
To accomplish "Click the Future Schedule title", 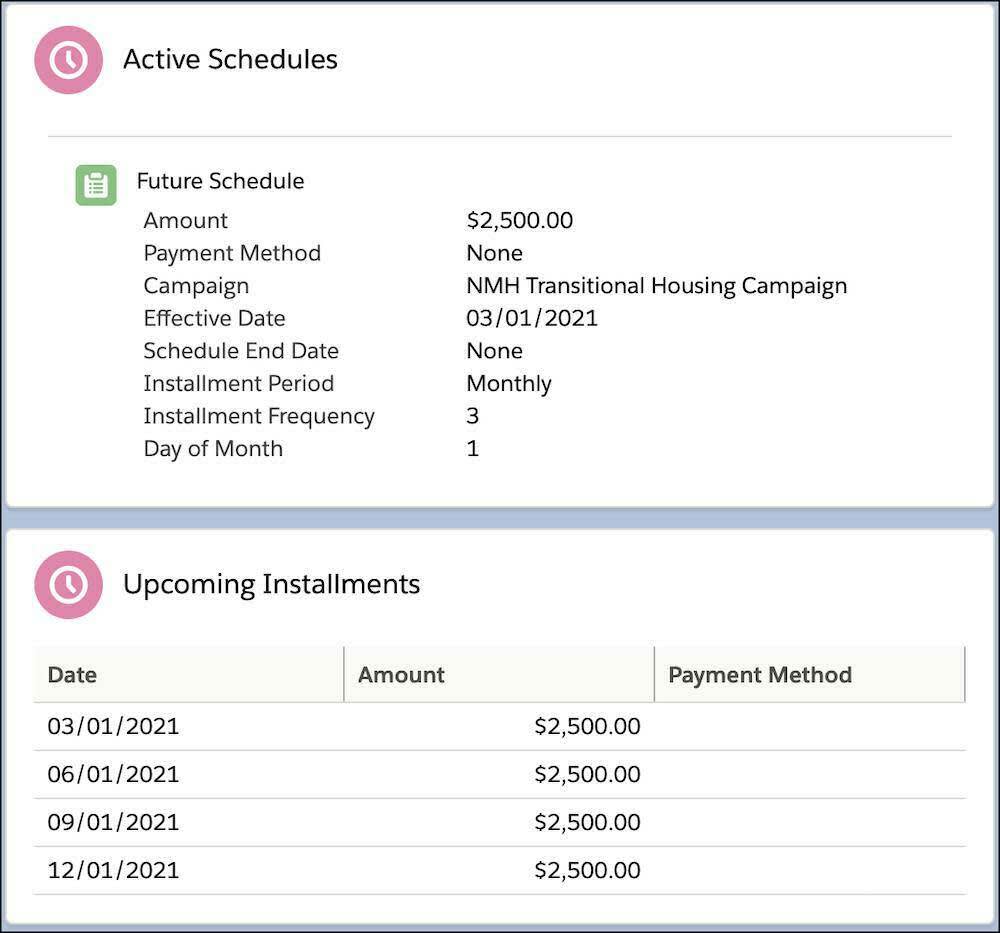I will [x=221, y=181].
